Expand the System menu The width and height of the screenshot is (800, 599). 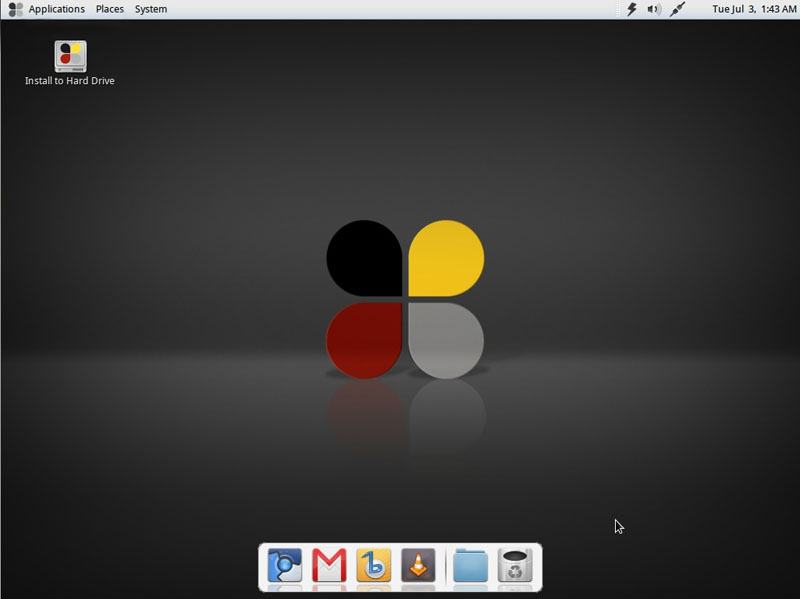151,9
